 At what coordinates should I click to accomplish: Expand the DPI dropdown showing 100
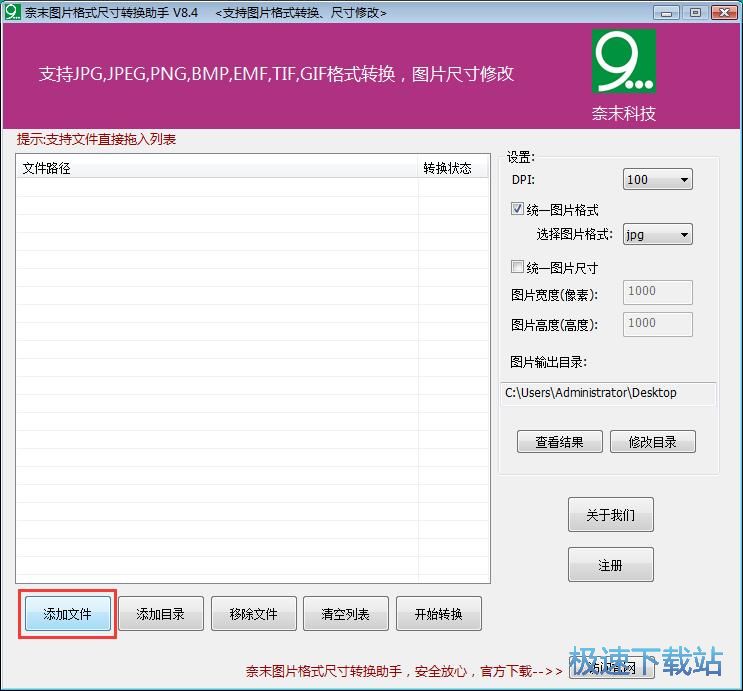click(658, 180)
